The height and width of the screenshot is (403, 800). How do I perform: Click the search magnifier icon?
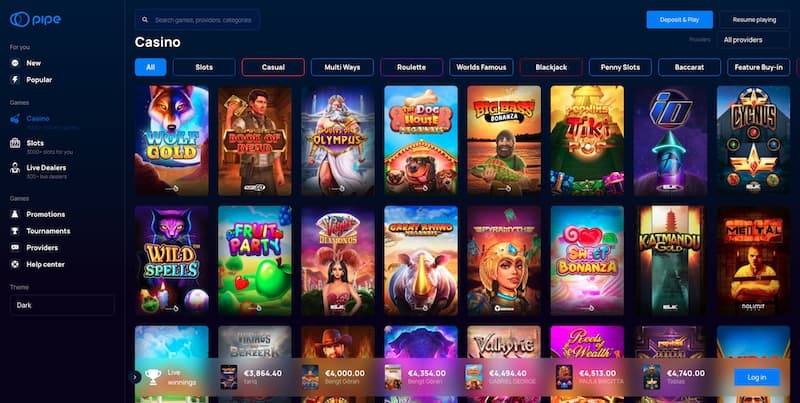[x=145, y=20]
